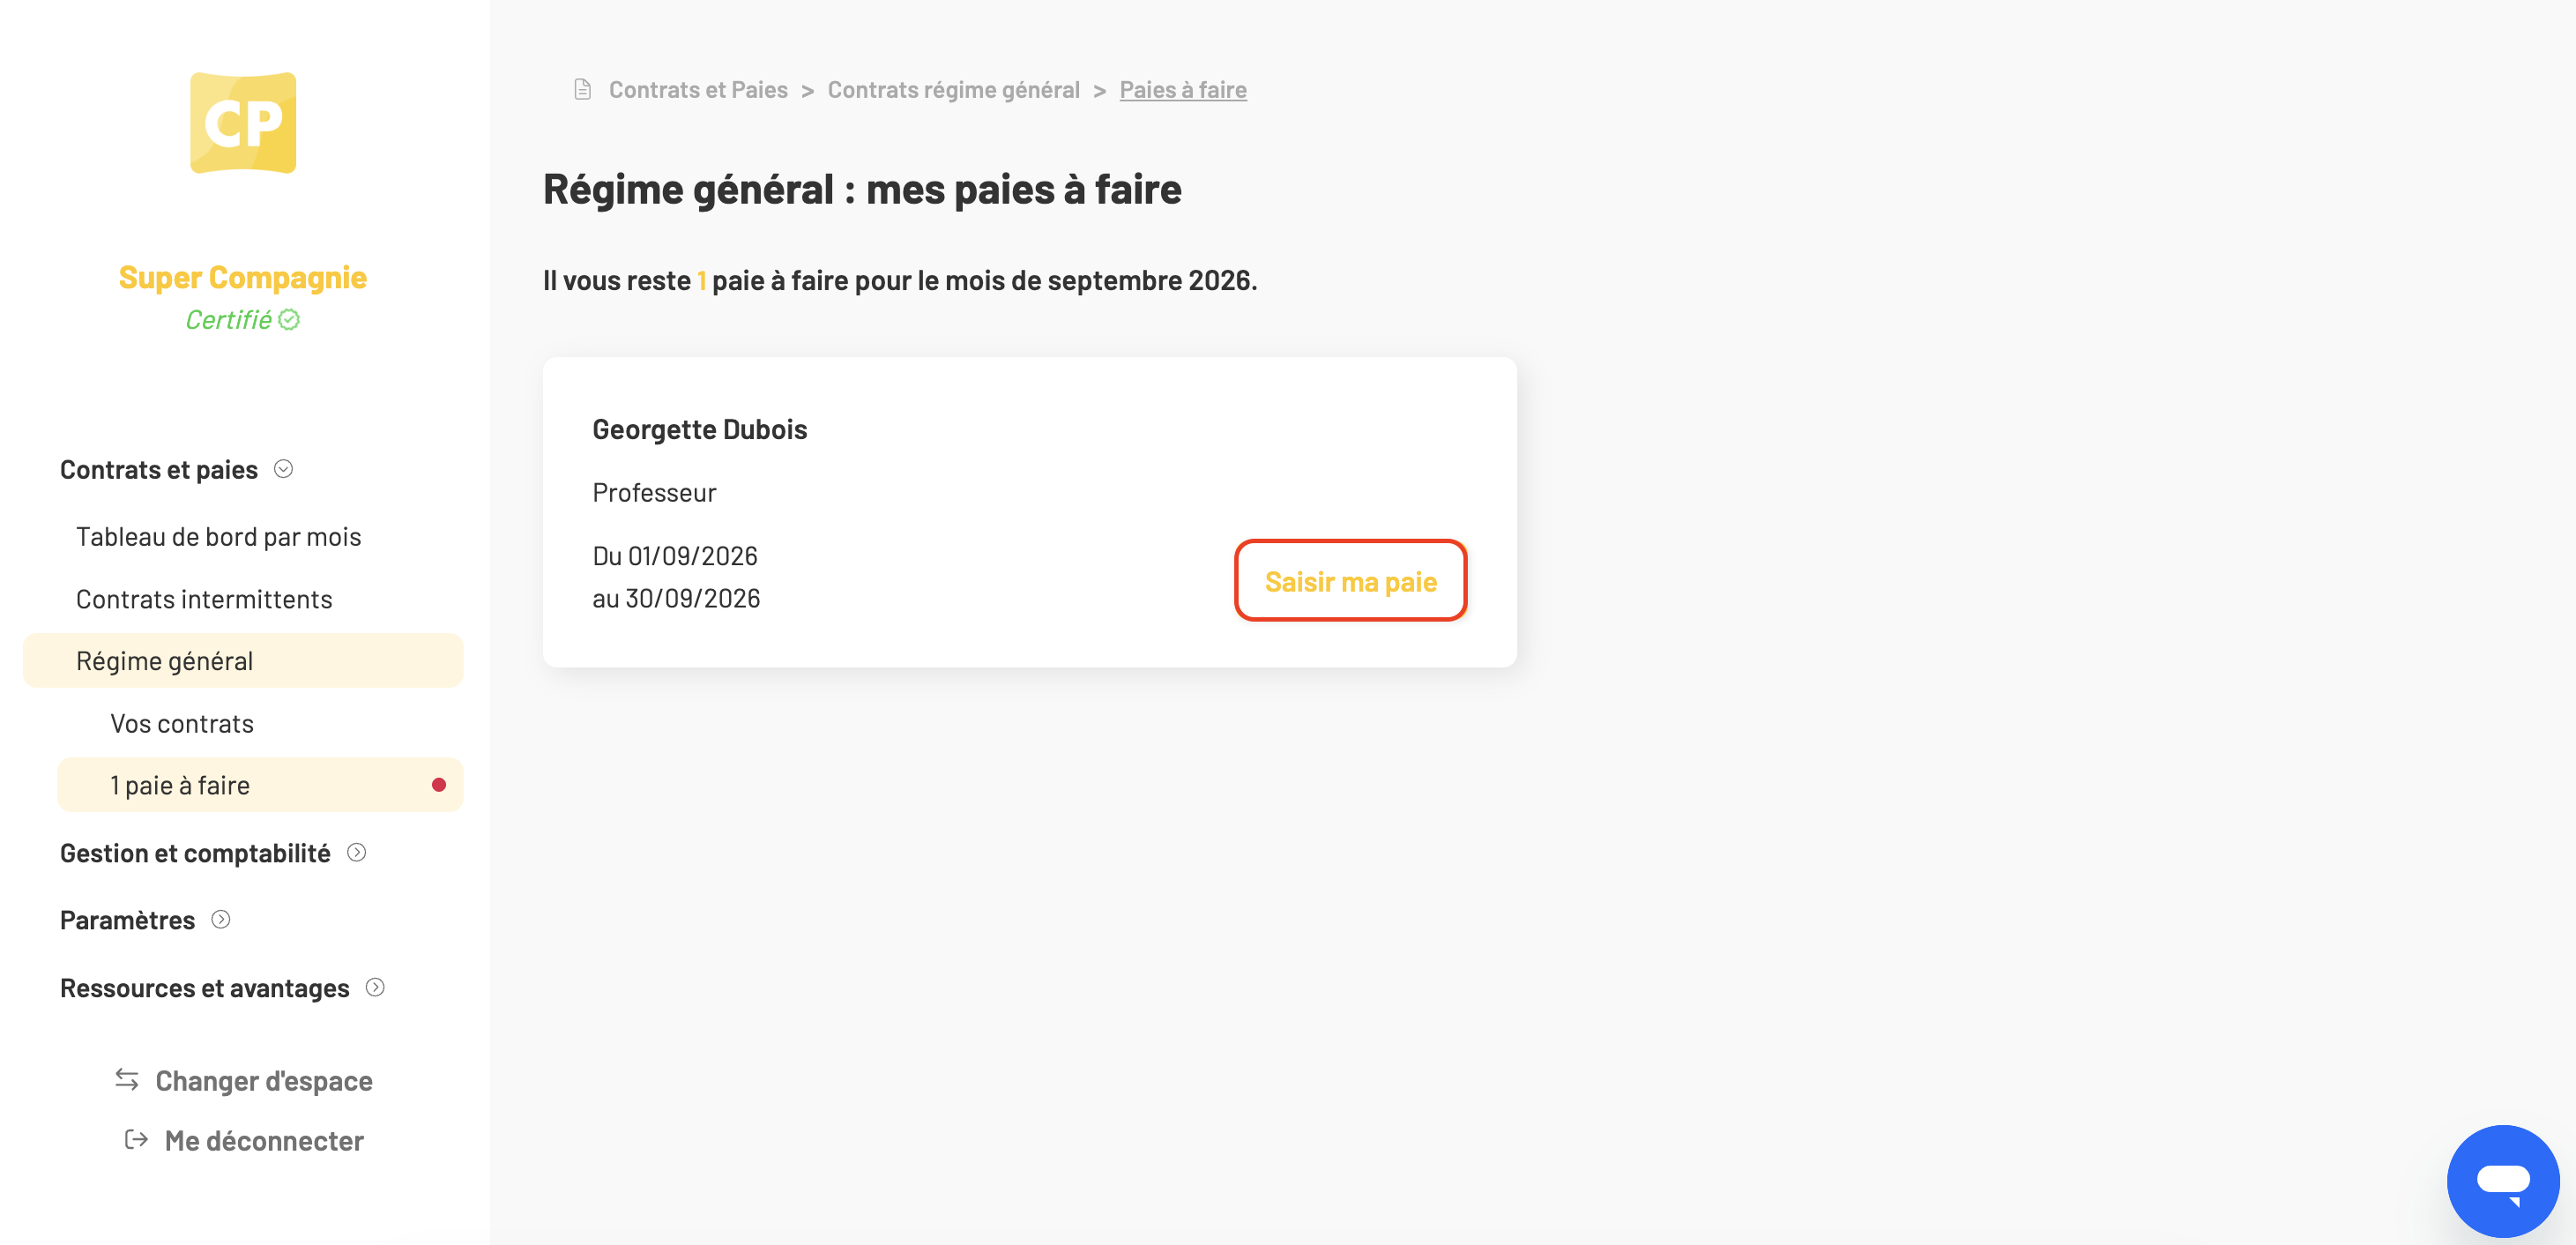Open Vos contrats submenu item
The height and width of the screenshot is (1245, 2576).
pos(182,723)
